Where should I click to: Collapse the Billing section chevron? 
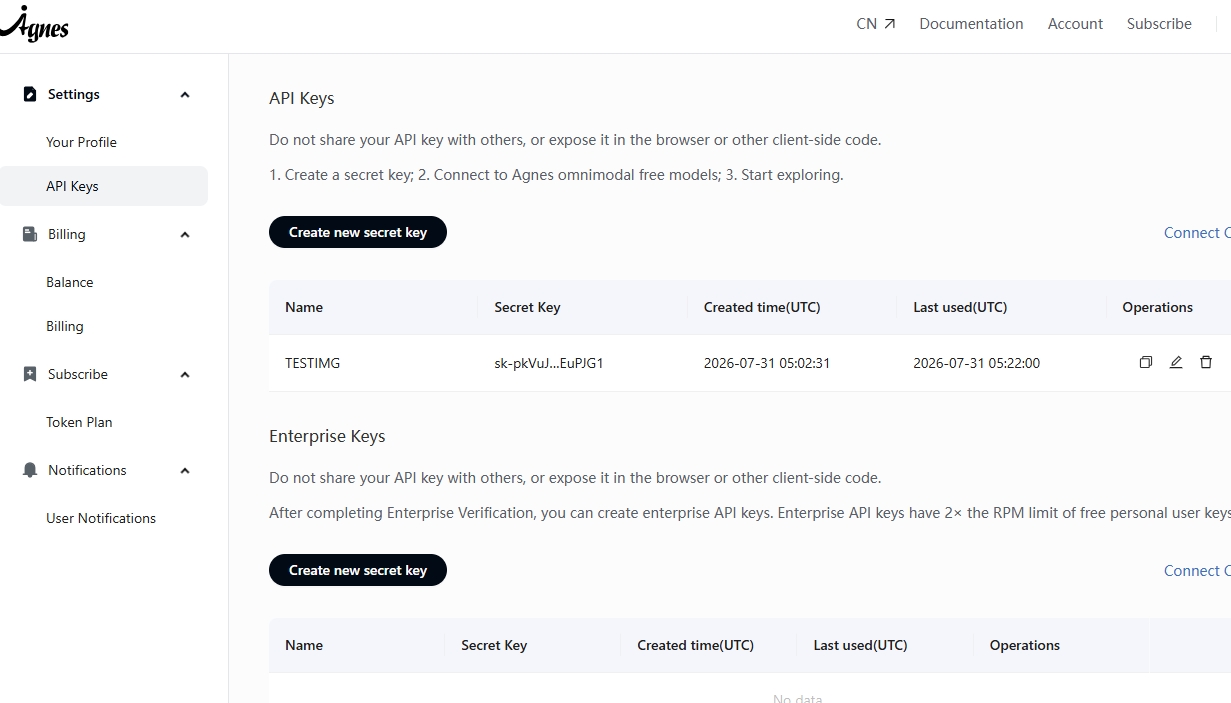tap(185, 235)
